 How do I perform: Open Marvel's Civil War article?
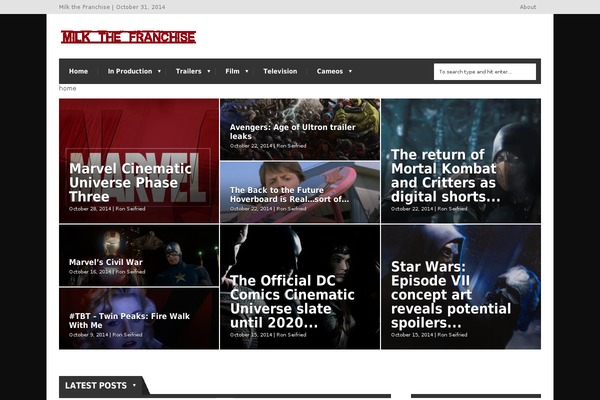(106, 262)
